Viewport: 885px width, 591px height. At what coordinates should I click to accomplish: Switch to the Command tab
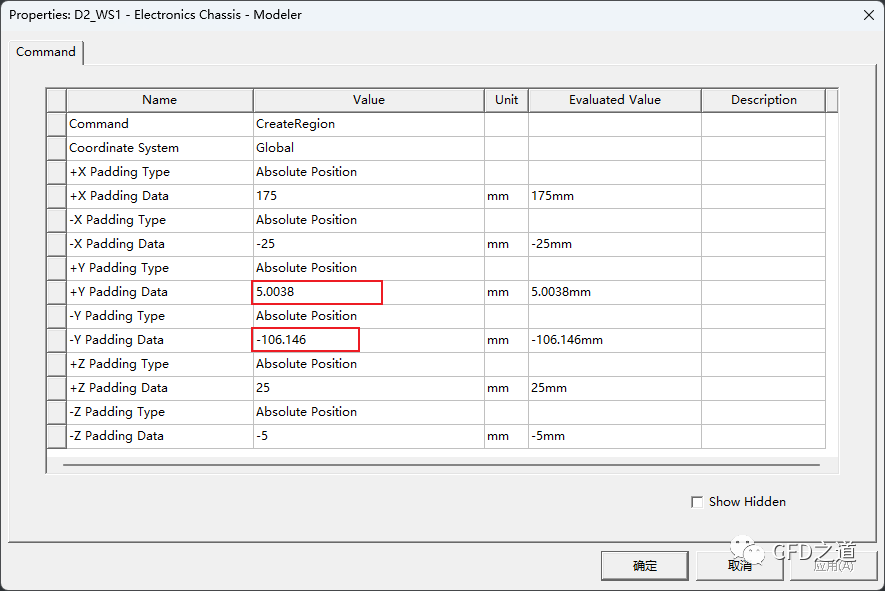(x=46, y=52)
